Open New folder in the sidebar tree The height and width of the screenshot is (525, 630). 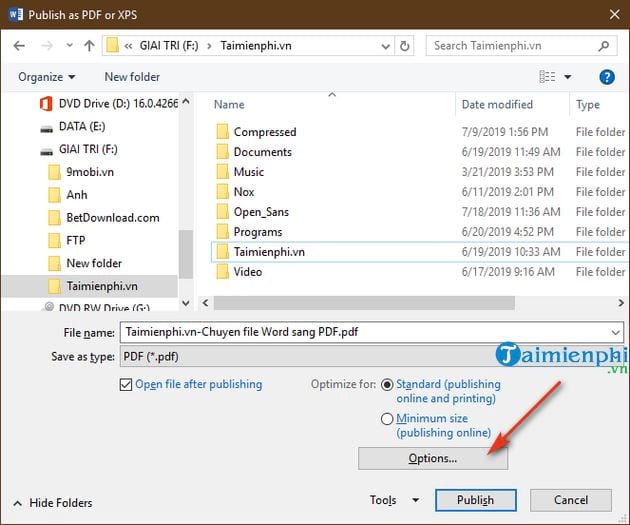(x=85, y=264)
